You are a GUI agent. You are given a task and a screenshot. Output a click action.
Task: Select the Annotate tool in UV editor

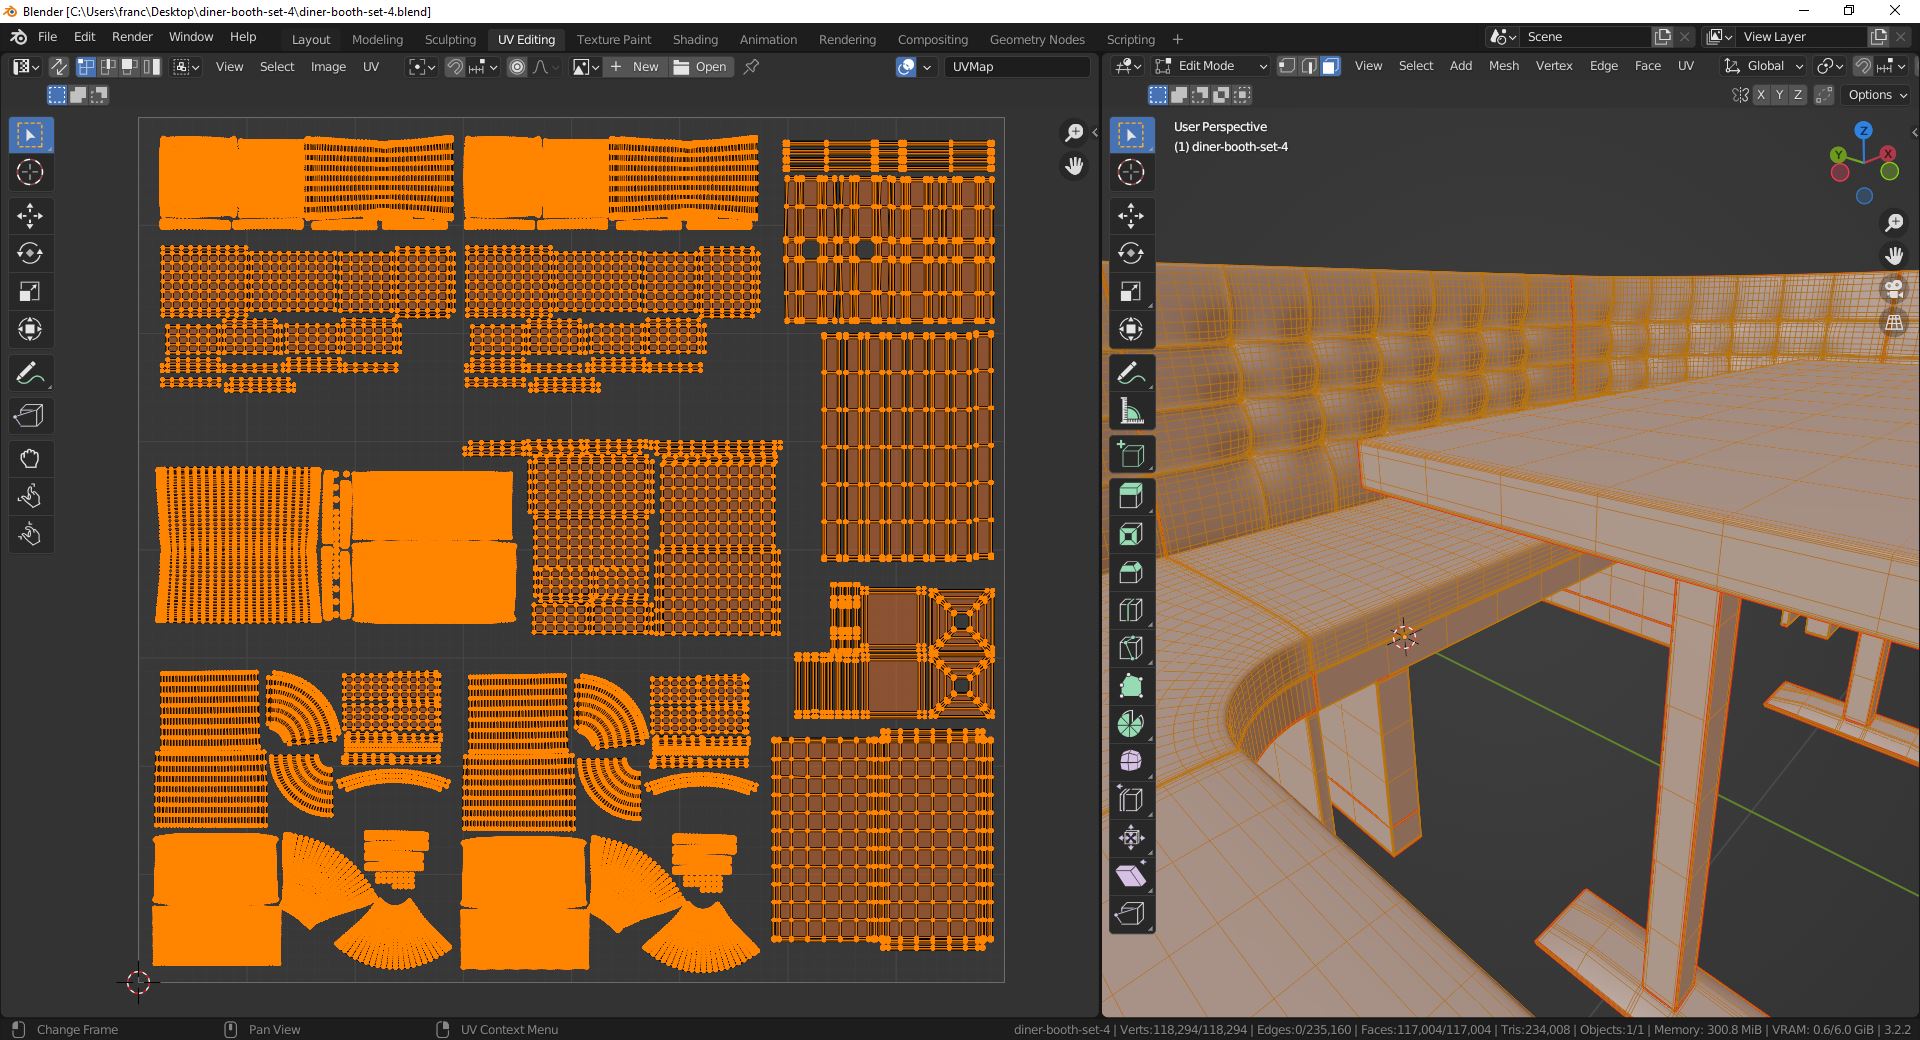[x=30, y=374]
